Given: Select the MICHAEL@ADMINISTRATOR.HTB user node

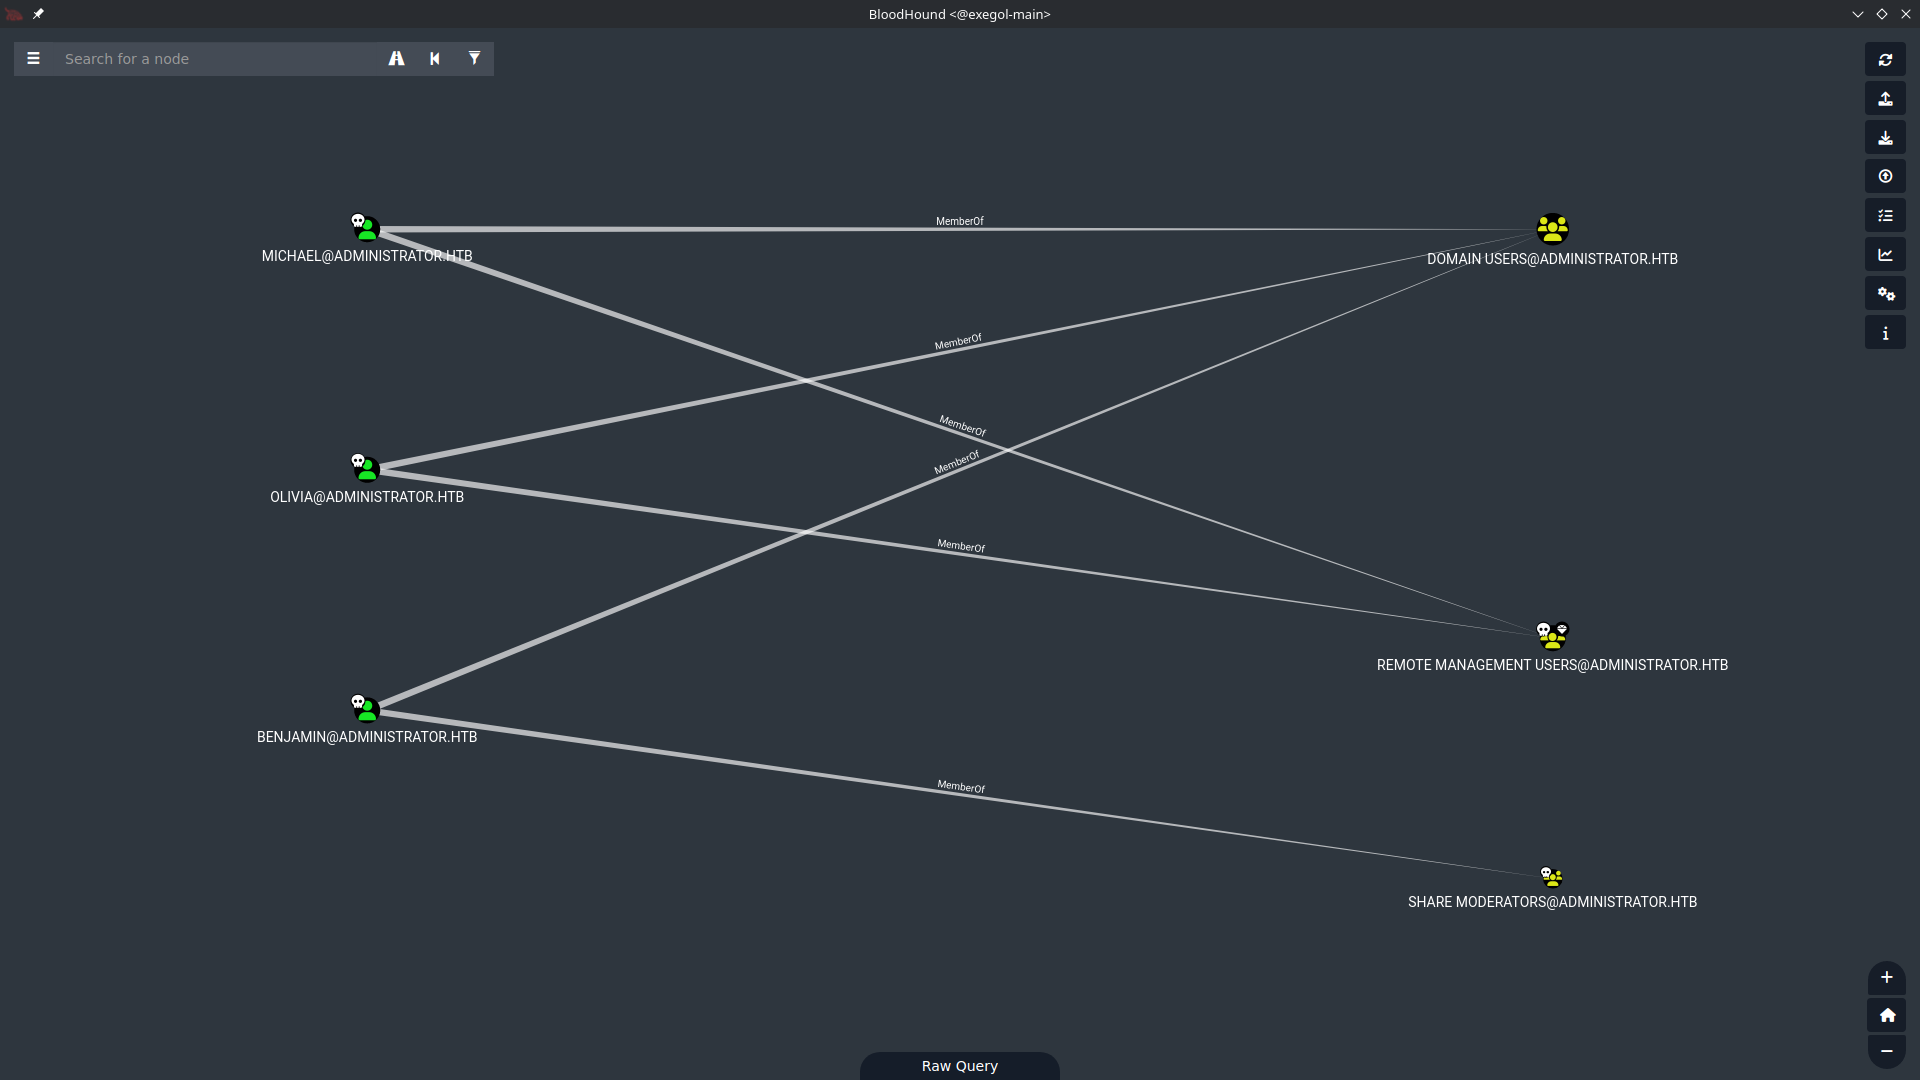Looking at the screenshot, I should click(365, 228).
